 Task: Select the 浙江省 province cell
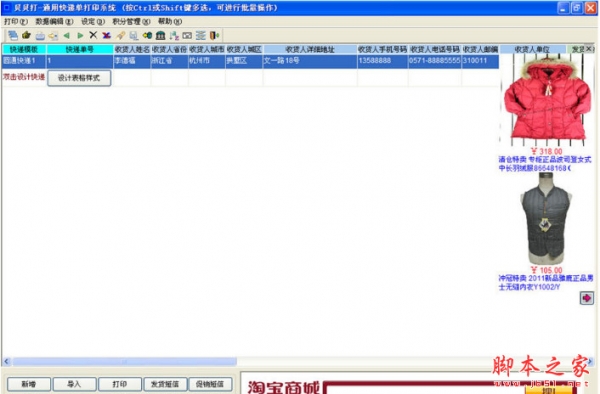[169, 61]
